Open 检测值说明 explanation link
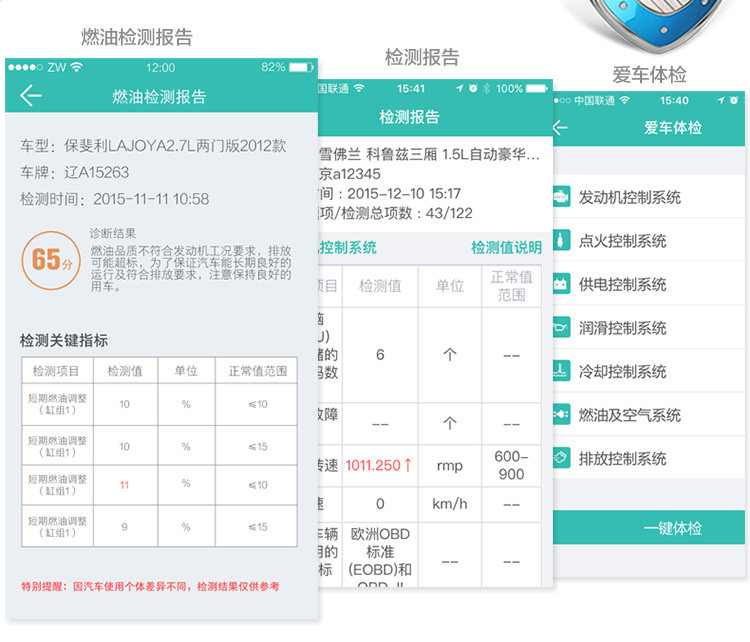The width and height of the screenshot is (750, 642). 507,247
